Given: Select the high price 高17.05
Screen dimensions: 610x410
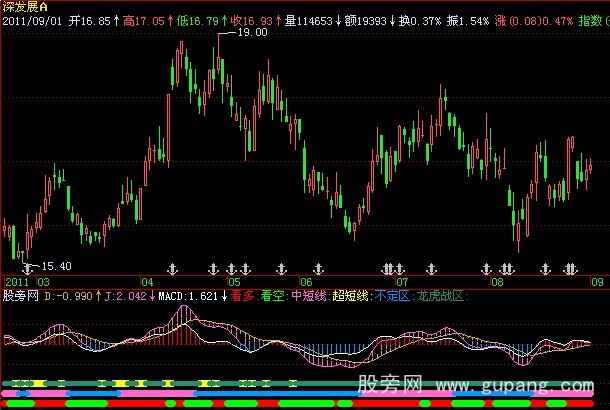Looking at the screenshot, I should (x=144, y=21).
